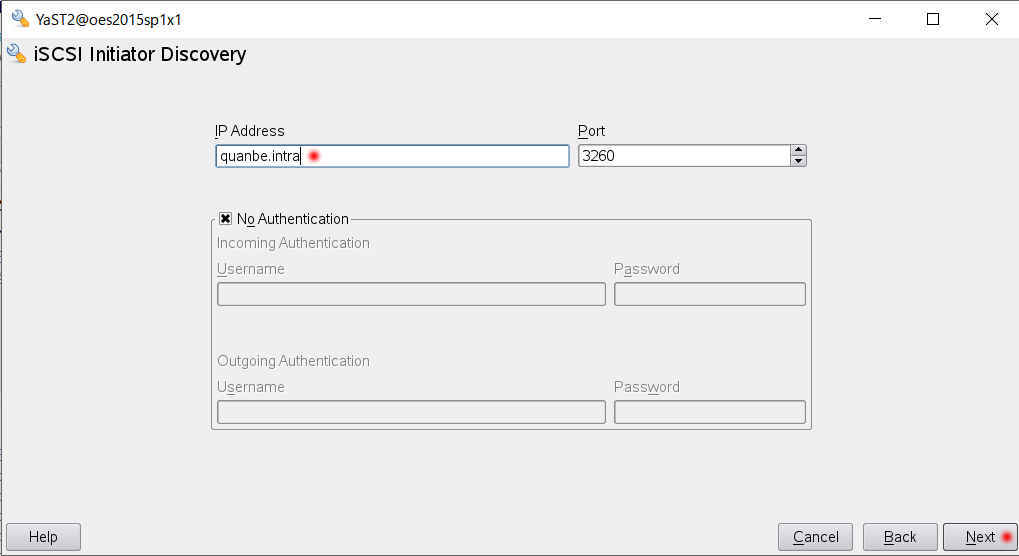The height and width of the screenshot is (556, 1019).
Task: Click into the Port number field
Action: (684, 156)
